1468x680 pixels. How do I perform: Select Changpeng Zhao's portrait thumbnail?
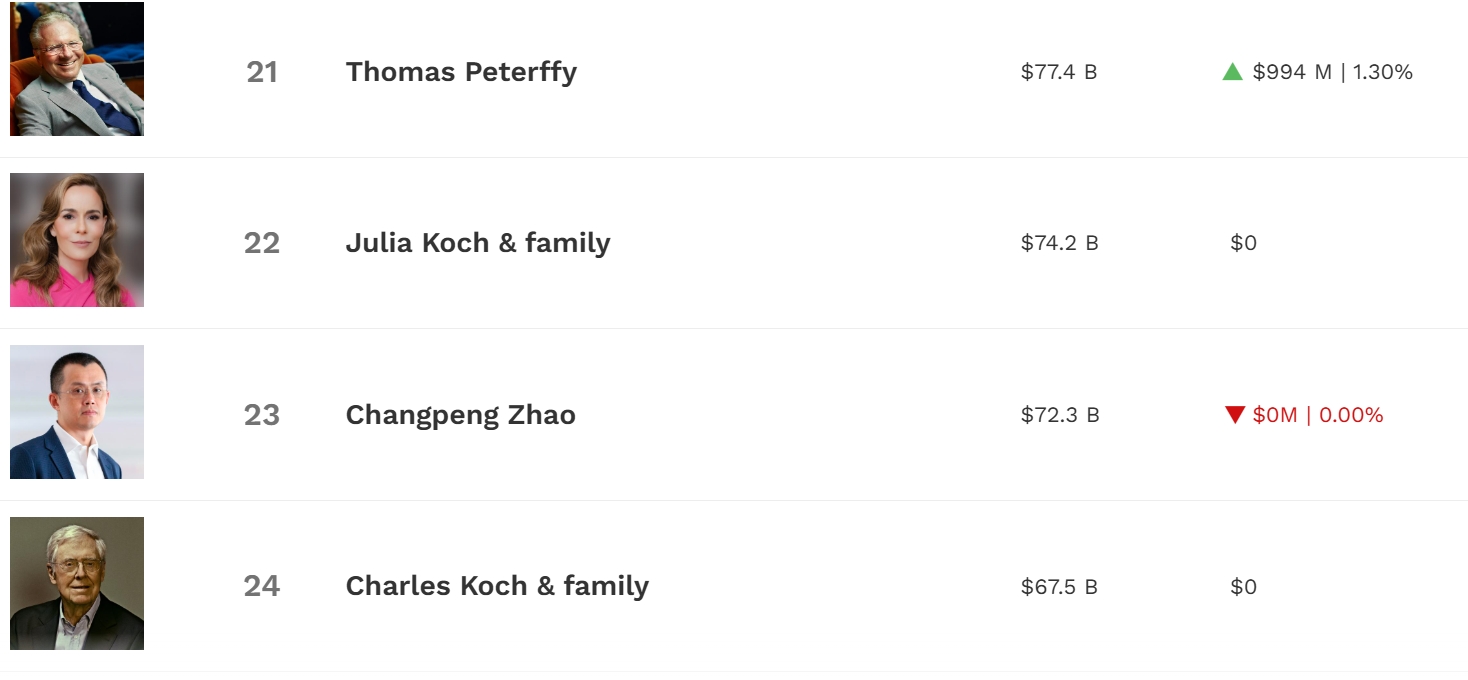click(77, 412)
